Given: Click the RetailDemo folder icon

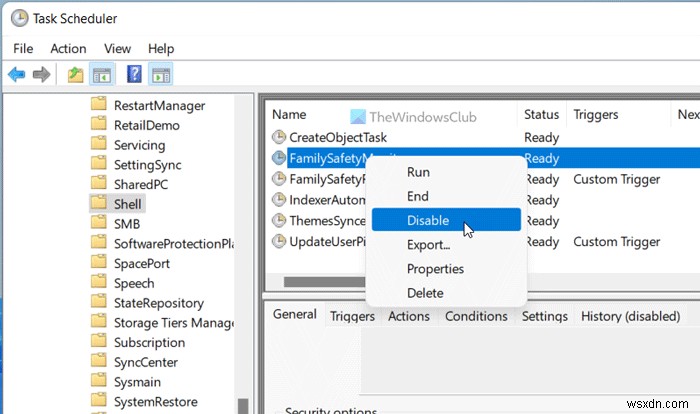Looking at the screenshot, I should pos(99,124).
